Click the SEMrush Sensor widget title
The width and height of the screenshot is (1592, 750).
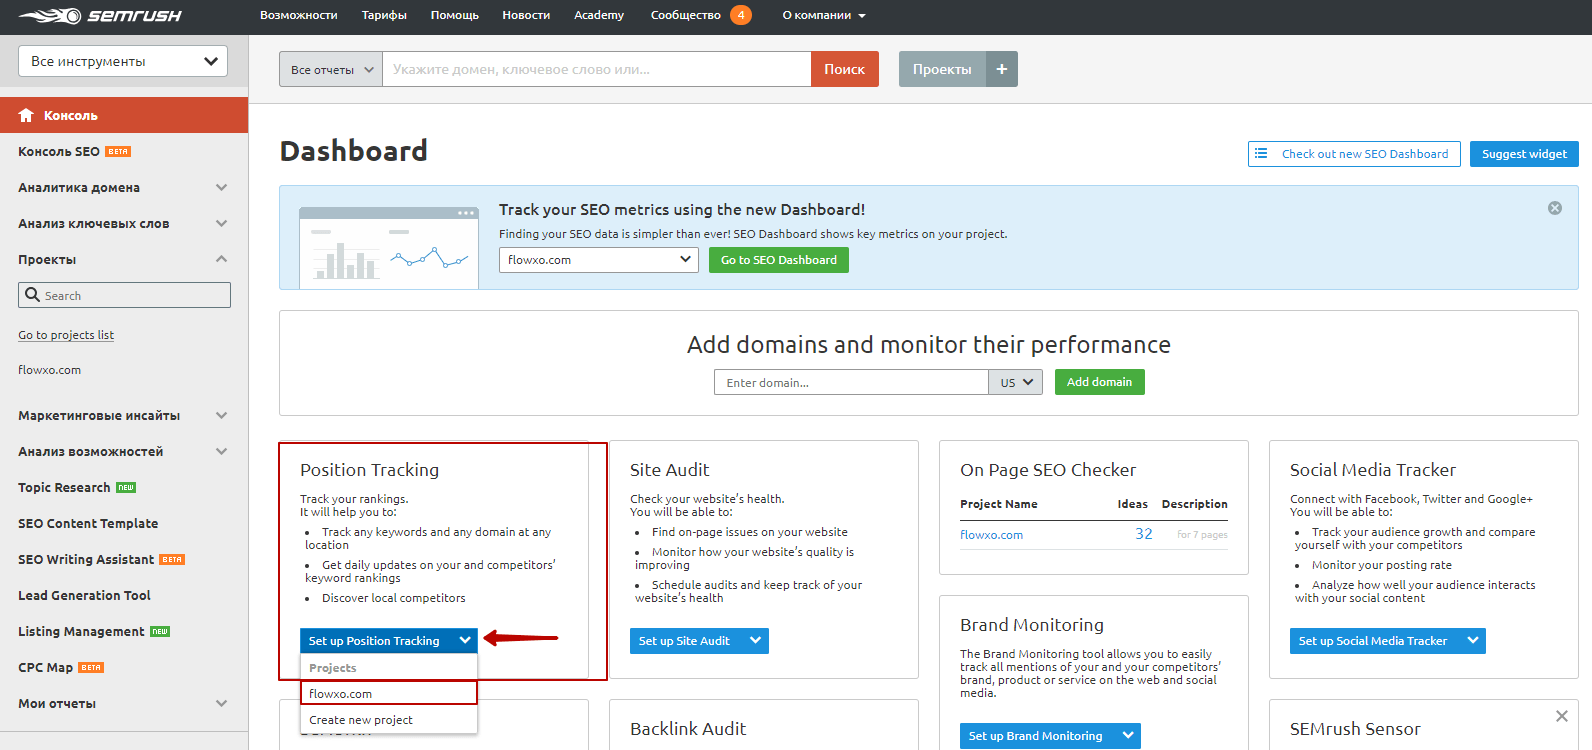1355,729
